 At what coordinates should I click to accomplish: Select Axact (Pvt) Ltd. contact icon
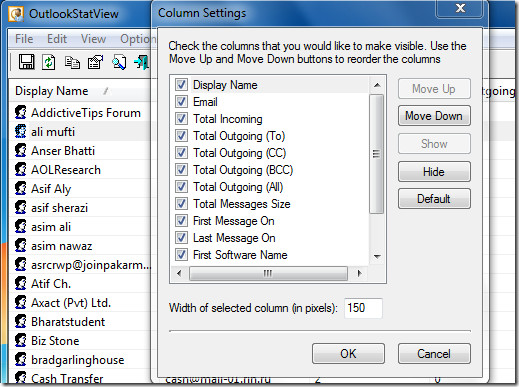pyautogui.click(x=21, y=302)
